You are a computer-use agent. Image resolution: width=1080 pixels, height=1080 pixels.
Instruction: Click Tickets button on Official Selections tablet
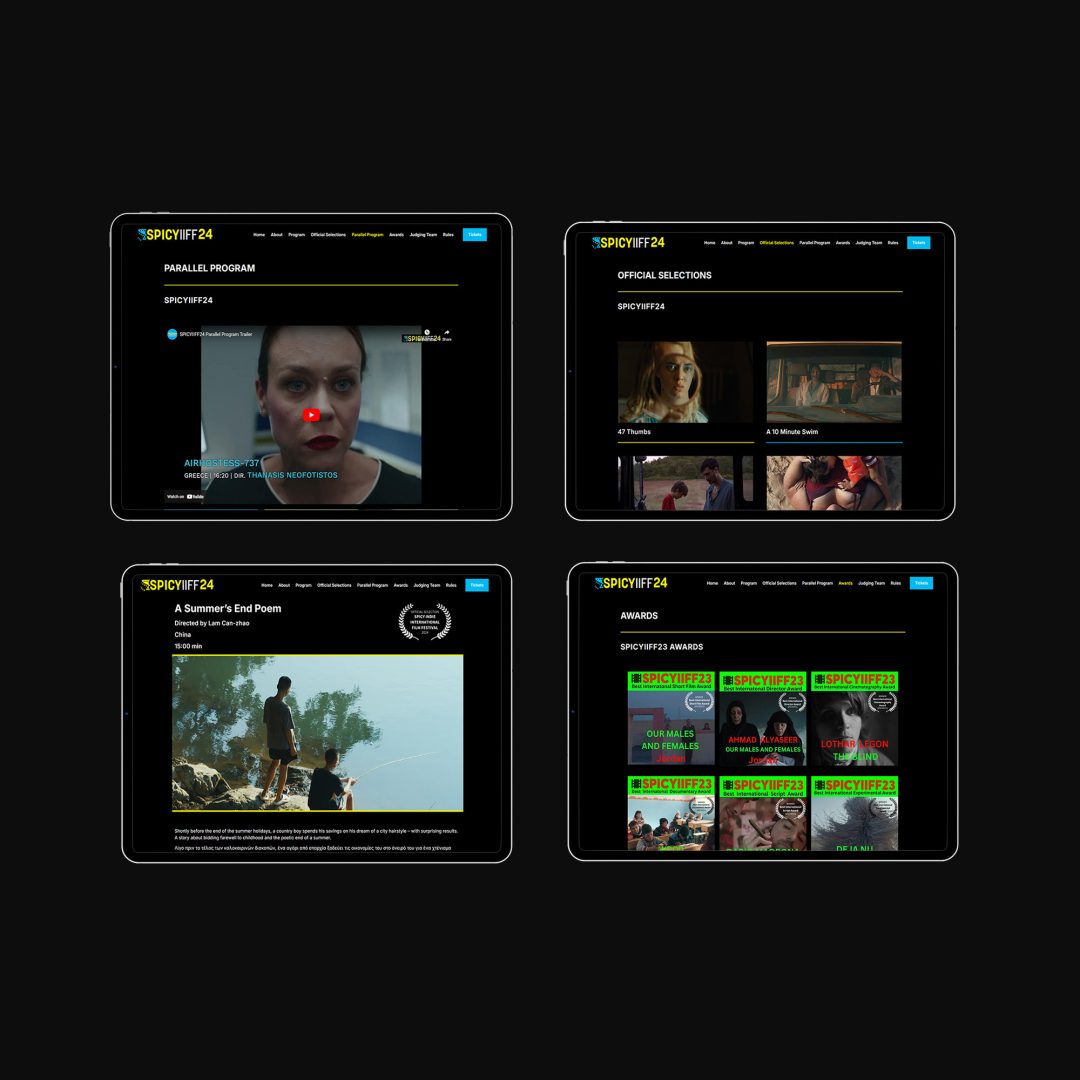coord(919,242)
